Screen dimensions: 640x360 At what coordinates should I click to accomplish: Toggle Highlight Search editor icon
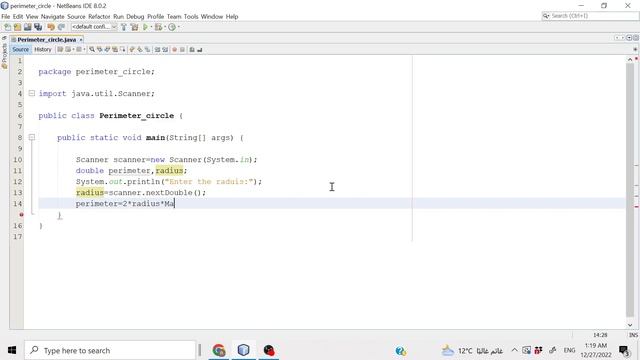click(115, 49)
